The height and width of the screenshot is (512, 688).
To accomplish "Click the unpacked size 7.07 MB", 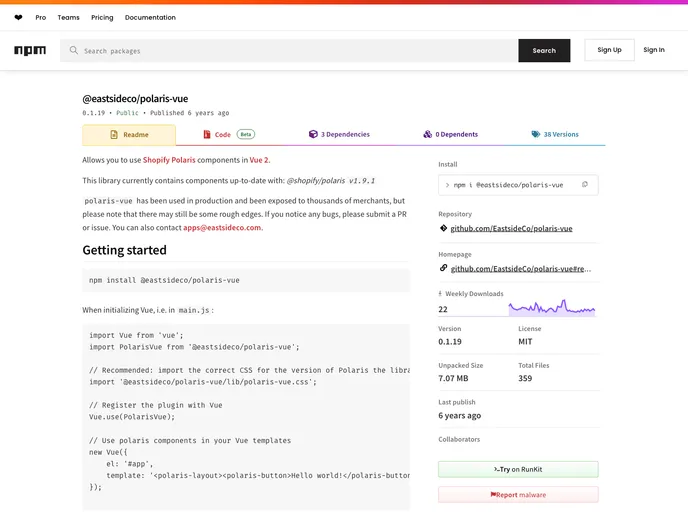I will coord(453,378).
